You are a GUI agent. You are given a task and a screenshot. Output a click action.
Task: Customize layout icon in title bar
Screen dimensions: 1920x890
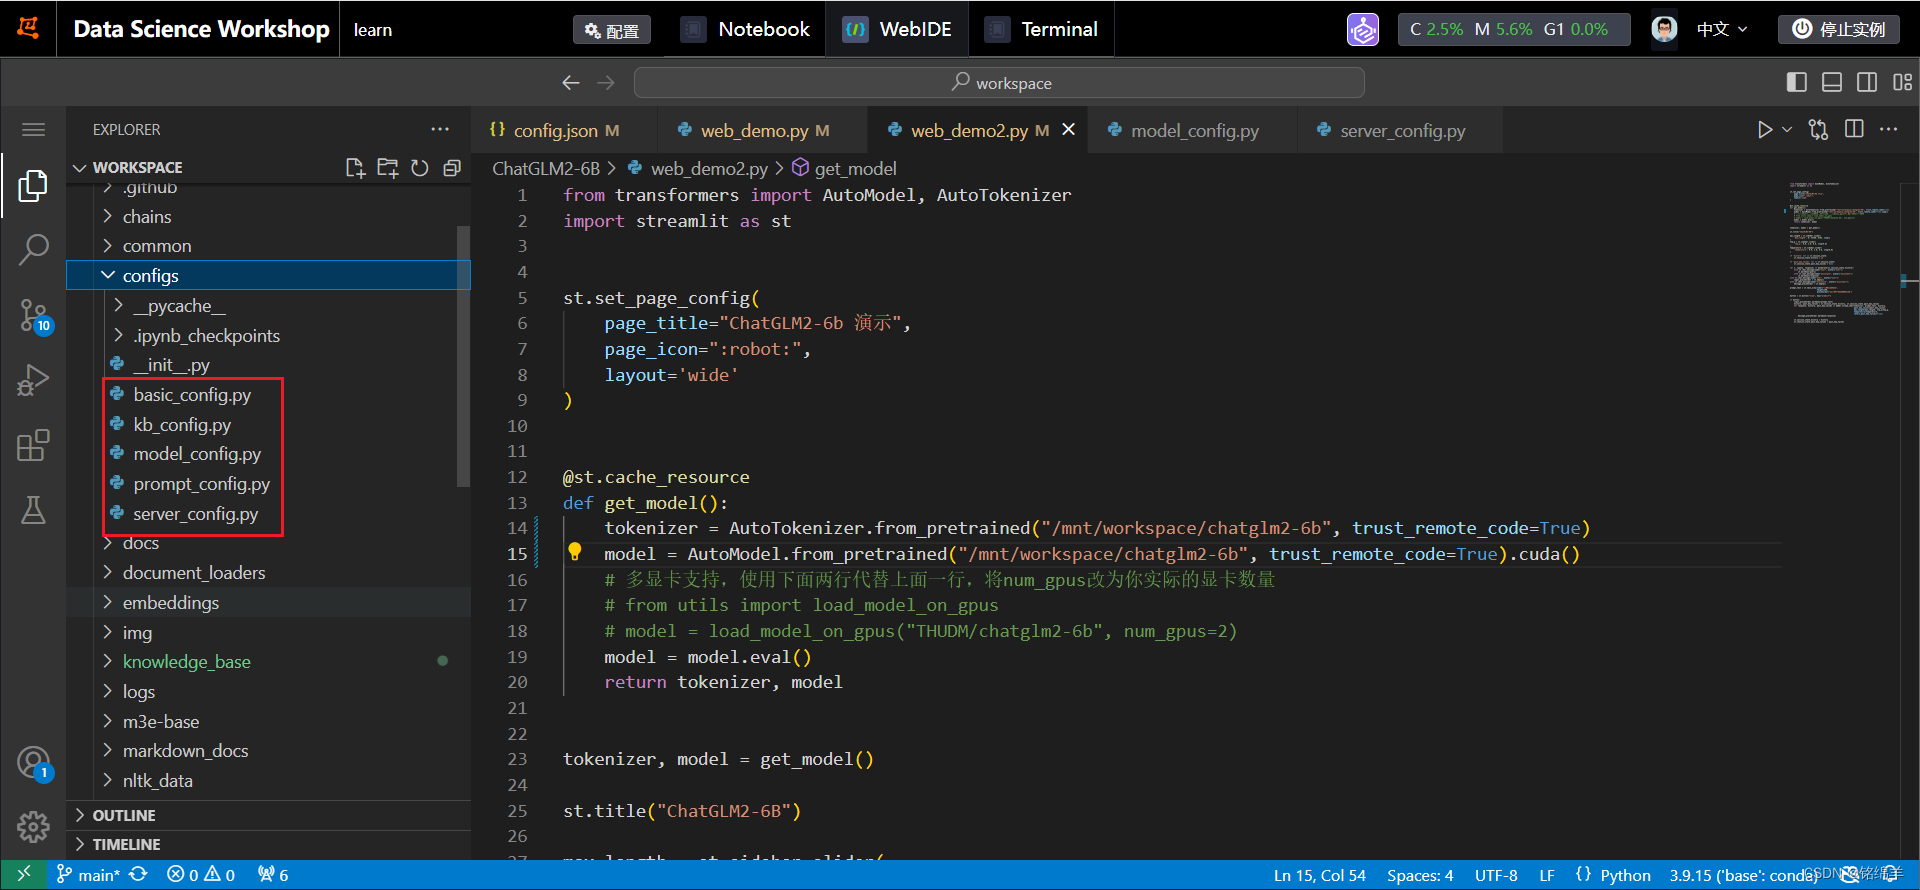1902,83
